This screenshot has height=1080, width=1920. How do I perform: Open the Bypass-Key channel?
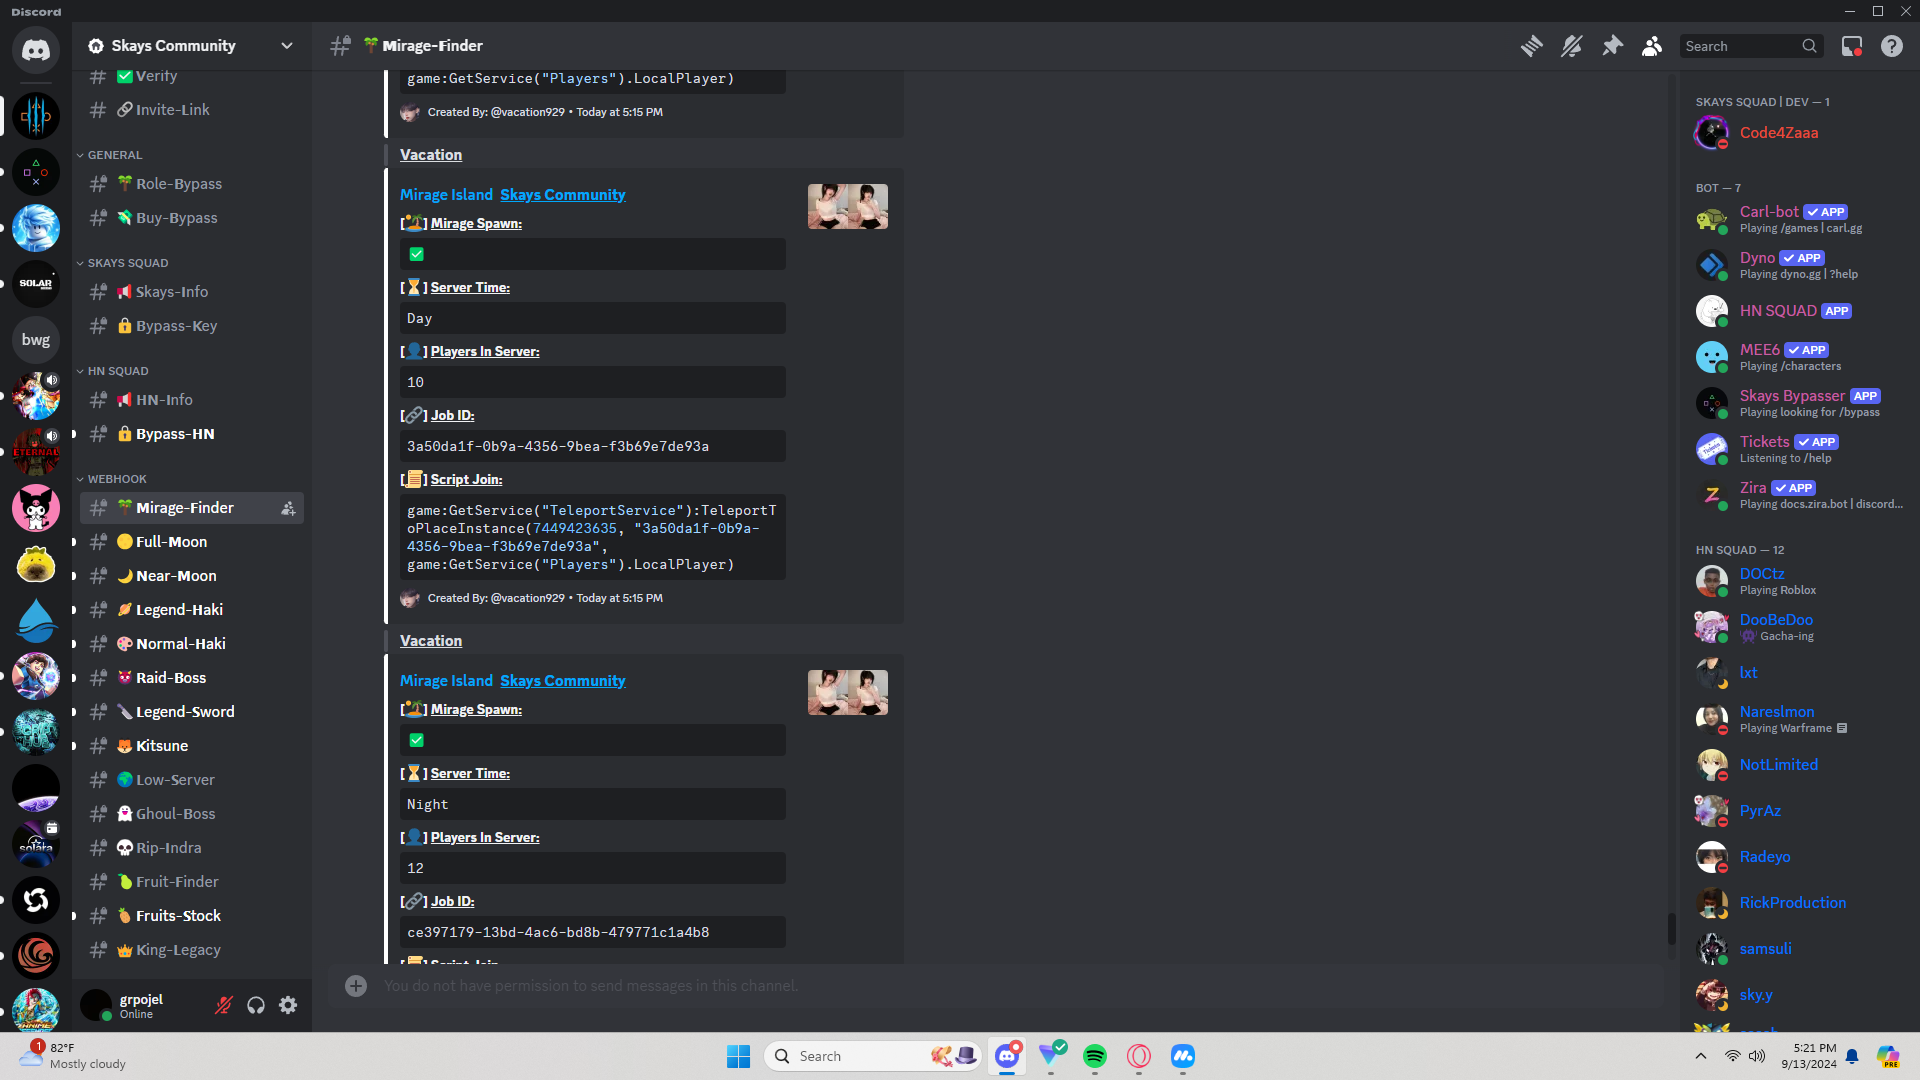[x=192, y=326]
